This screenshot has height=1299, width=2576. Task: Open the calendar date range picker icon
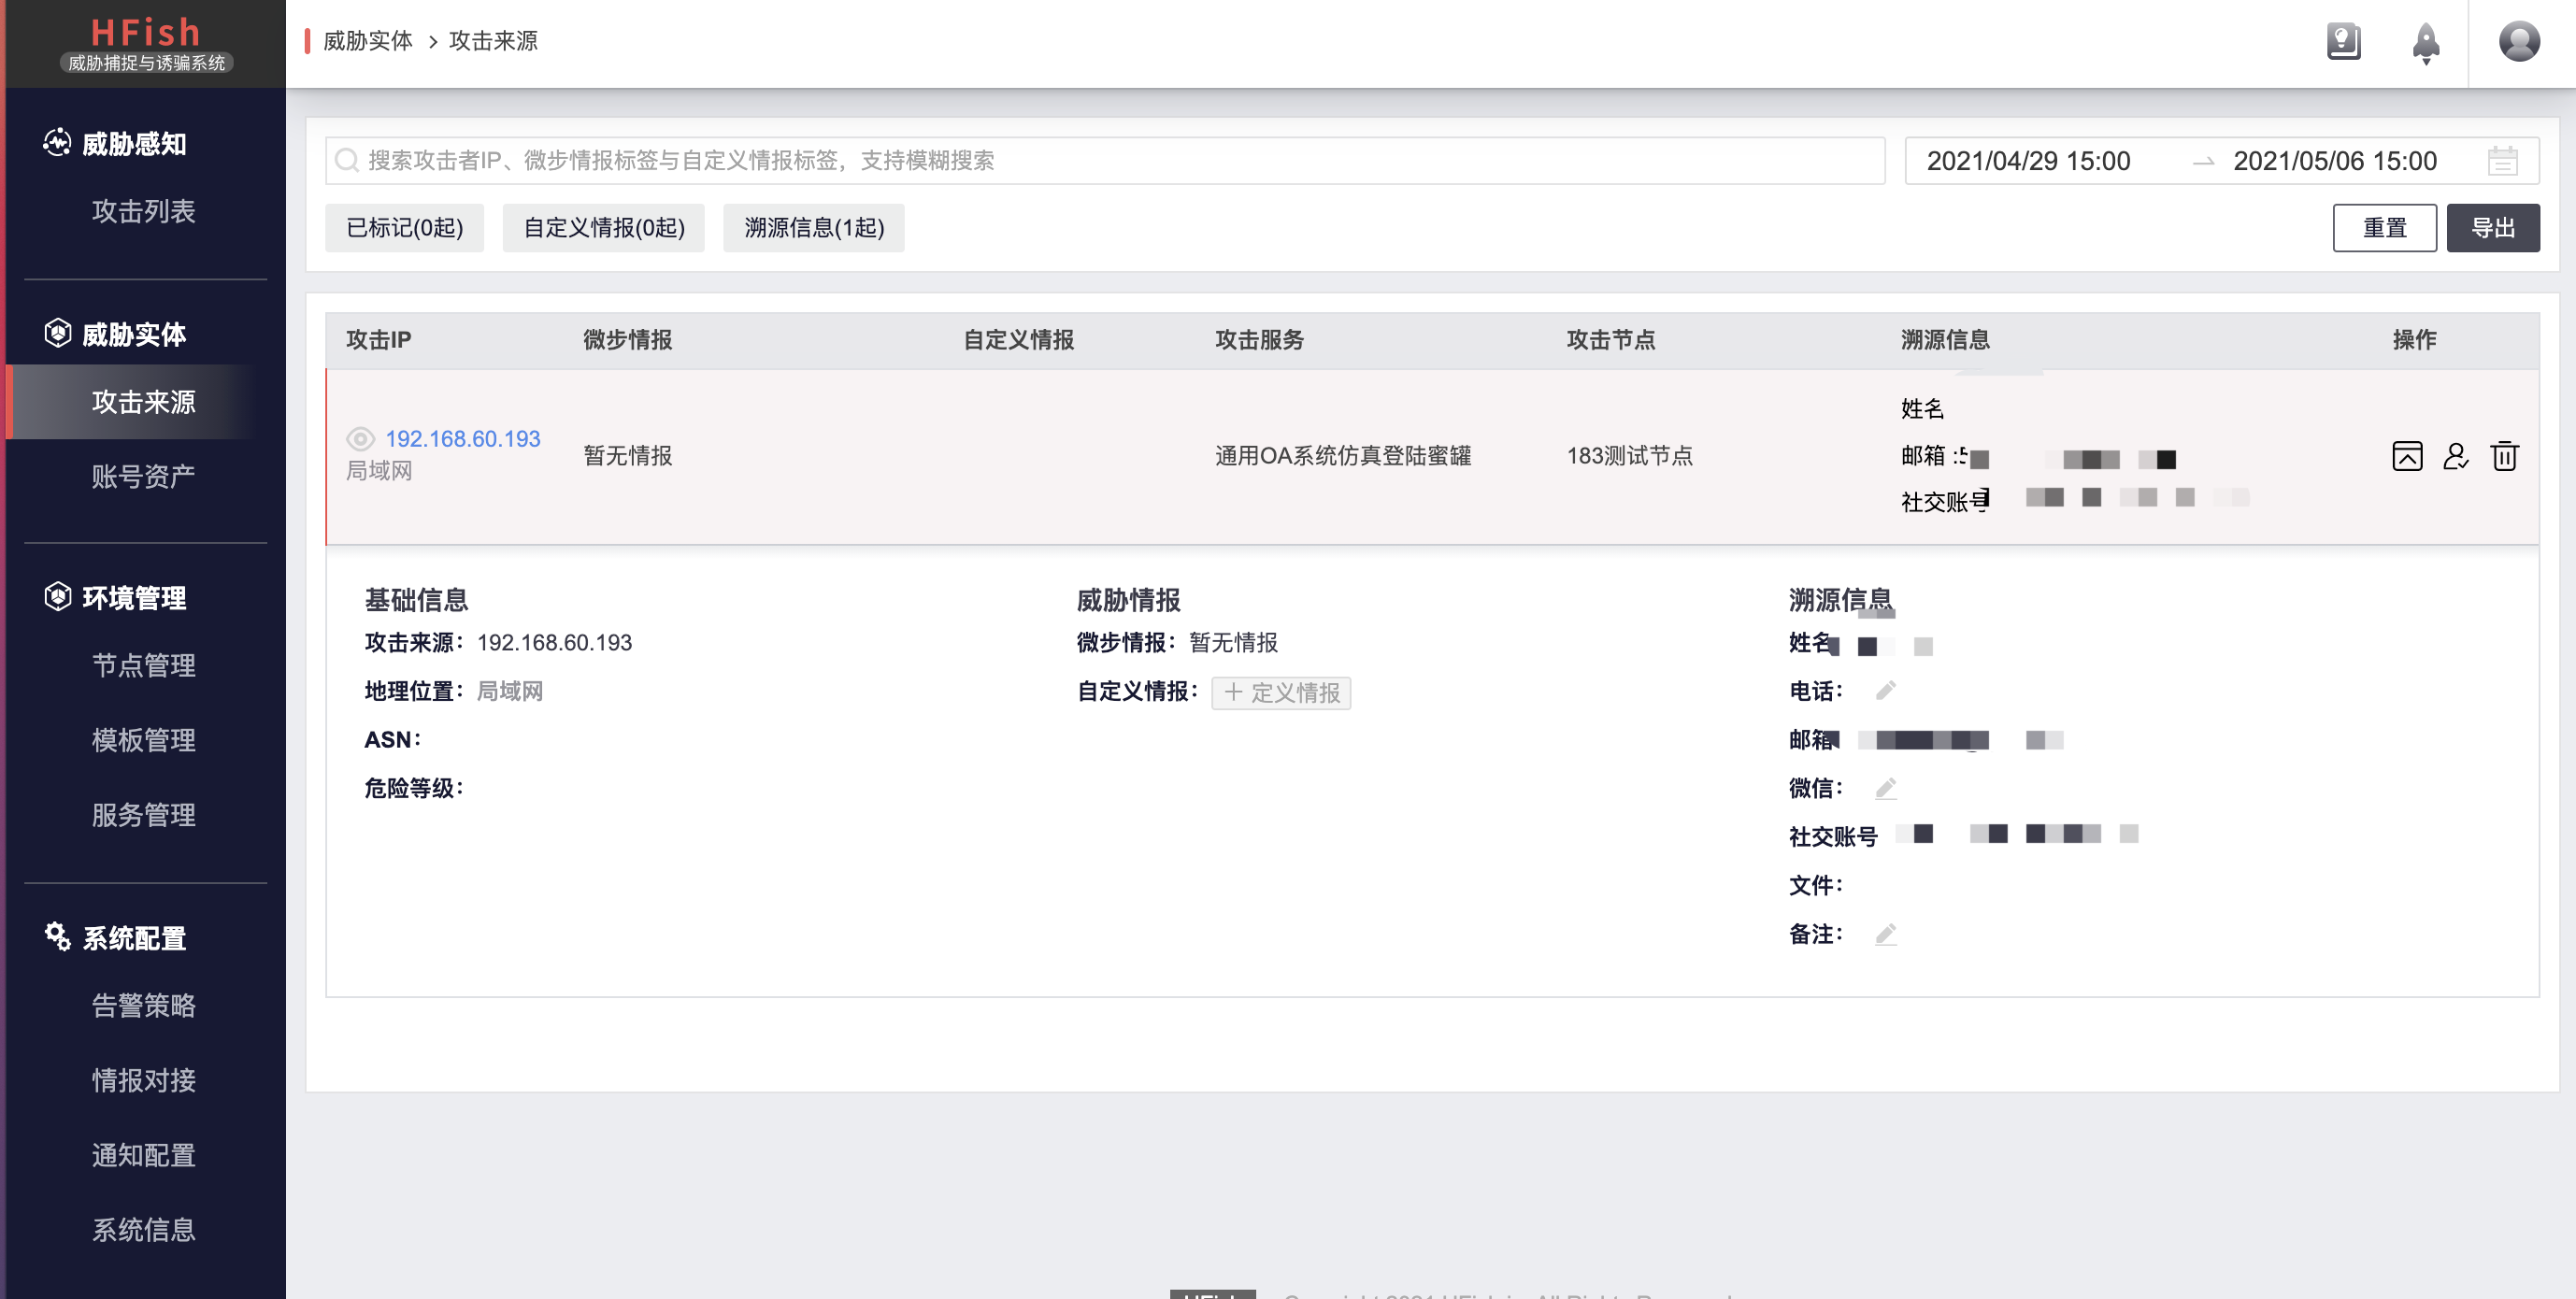(x=2502, y=161)
